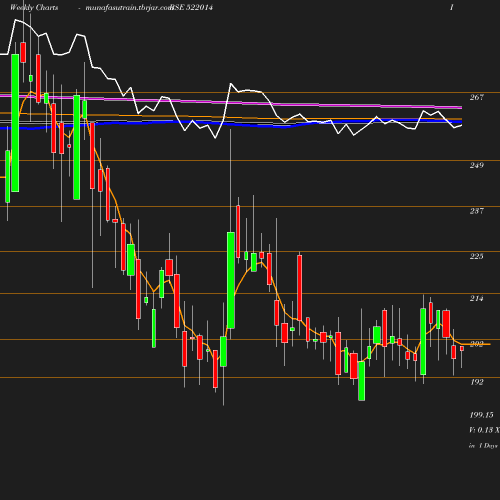Click the 192 price axis label
Screen dimensions: 500x500
click(x=477, y=382)
